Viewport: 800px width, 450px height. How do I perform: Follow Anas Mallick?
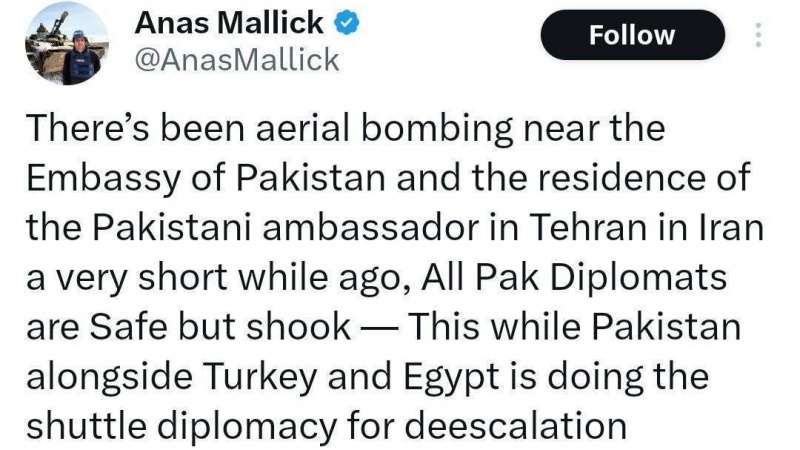tap(632, 35)
